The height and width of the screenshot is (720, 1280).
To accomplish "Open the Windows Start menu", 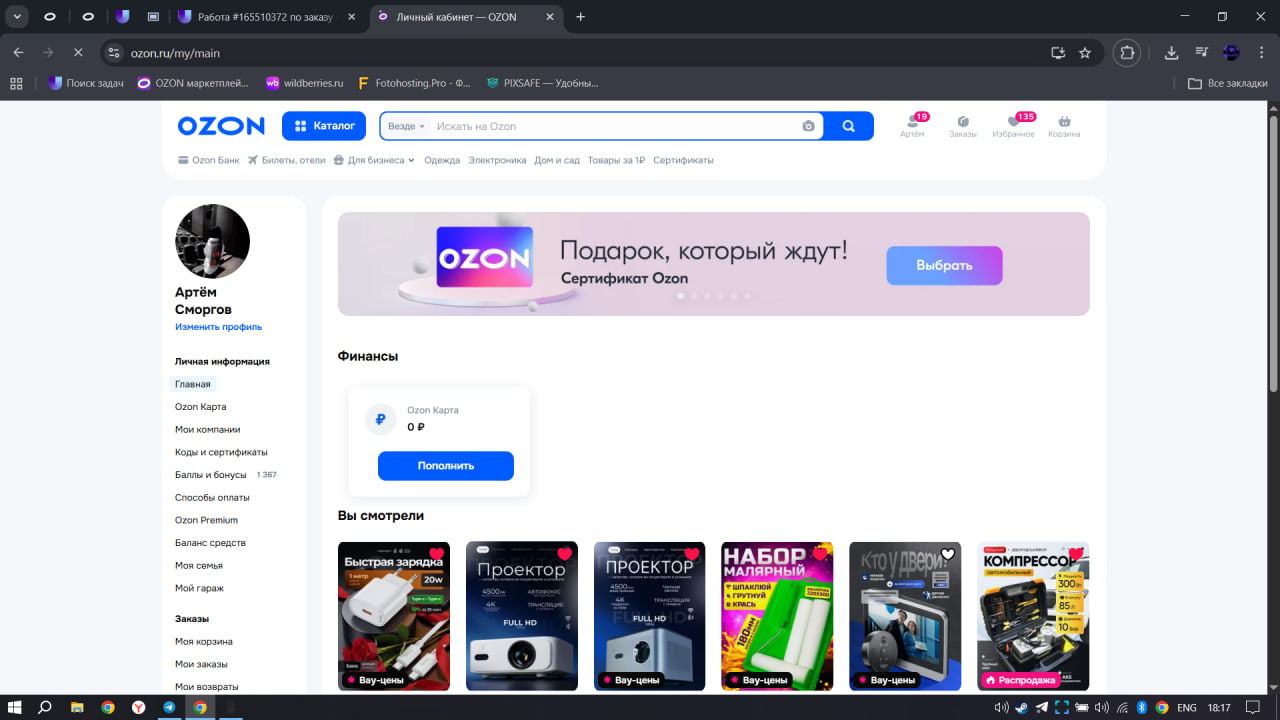I will (15, 707).
